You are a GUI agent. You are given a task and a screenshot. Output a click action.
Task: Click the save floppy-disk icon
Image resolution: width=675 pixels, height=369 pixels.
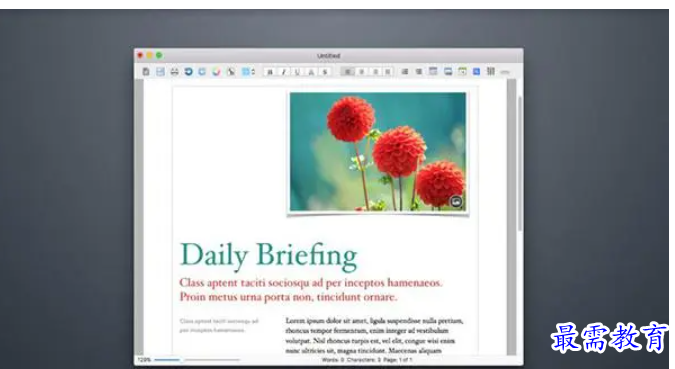(160, 71)
